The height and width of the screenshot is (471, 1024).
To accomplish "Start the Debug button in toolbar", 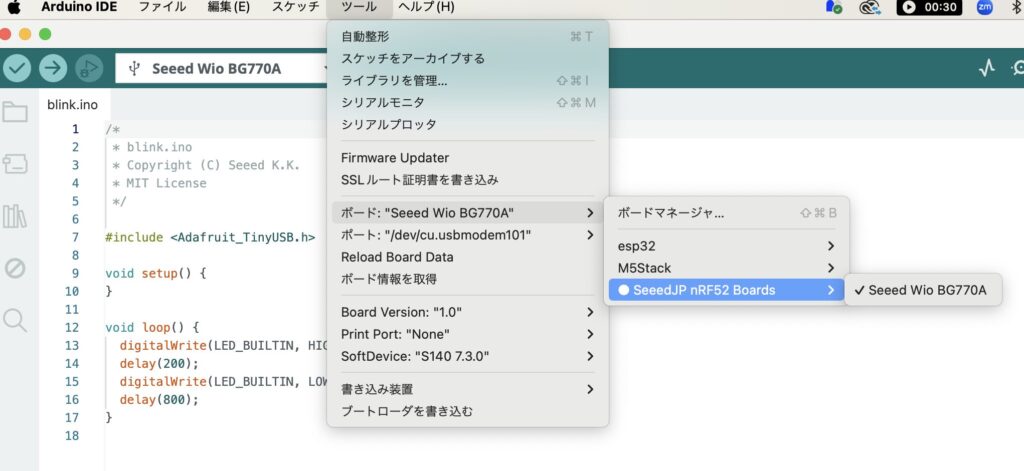I will click(89, 68).
